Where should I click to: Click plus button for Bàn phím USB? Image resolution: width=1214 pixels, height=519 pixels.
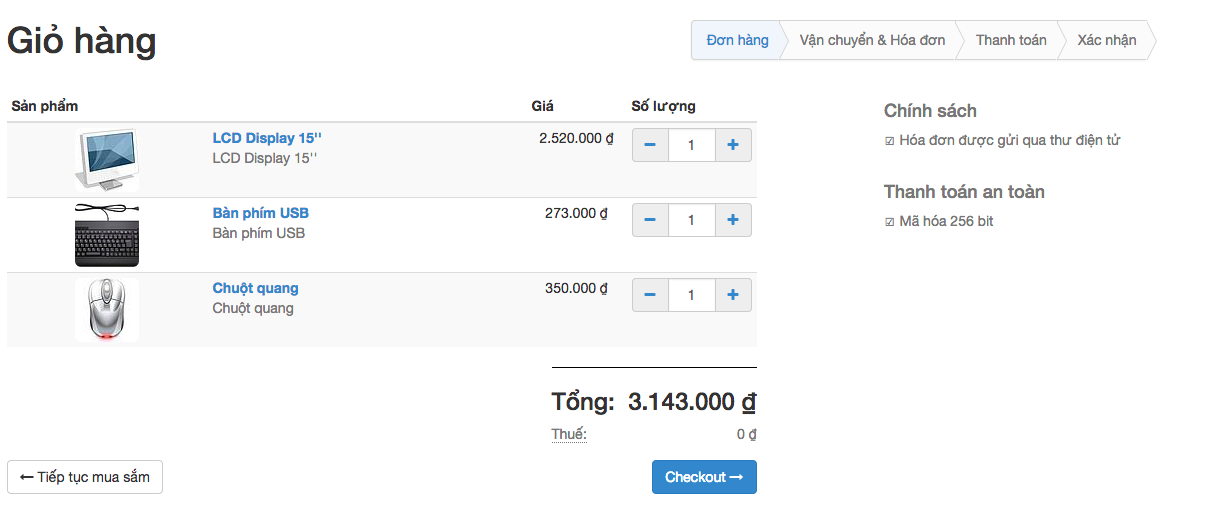[x=733, y=220]
